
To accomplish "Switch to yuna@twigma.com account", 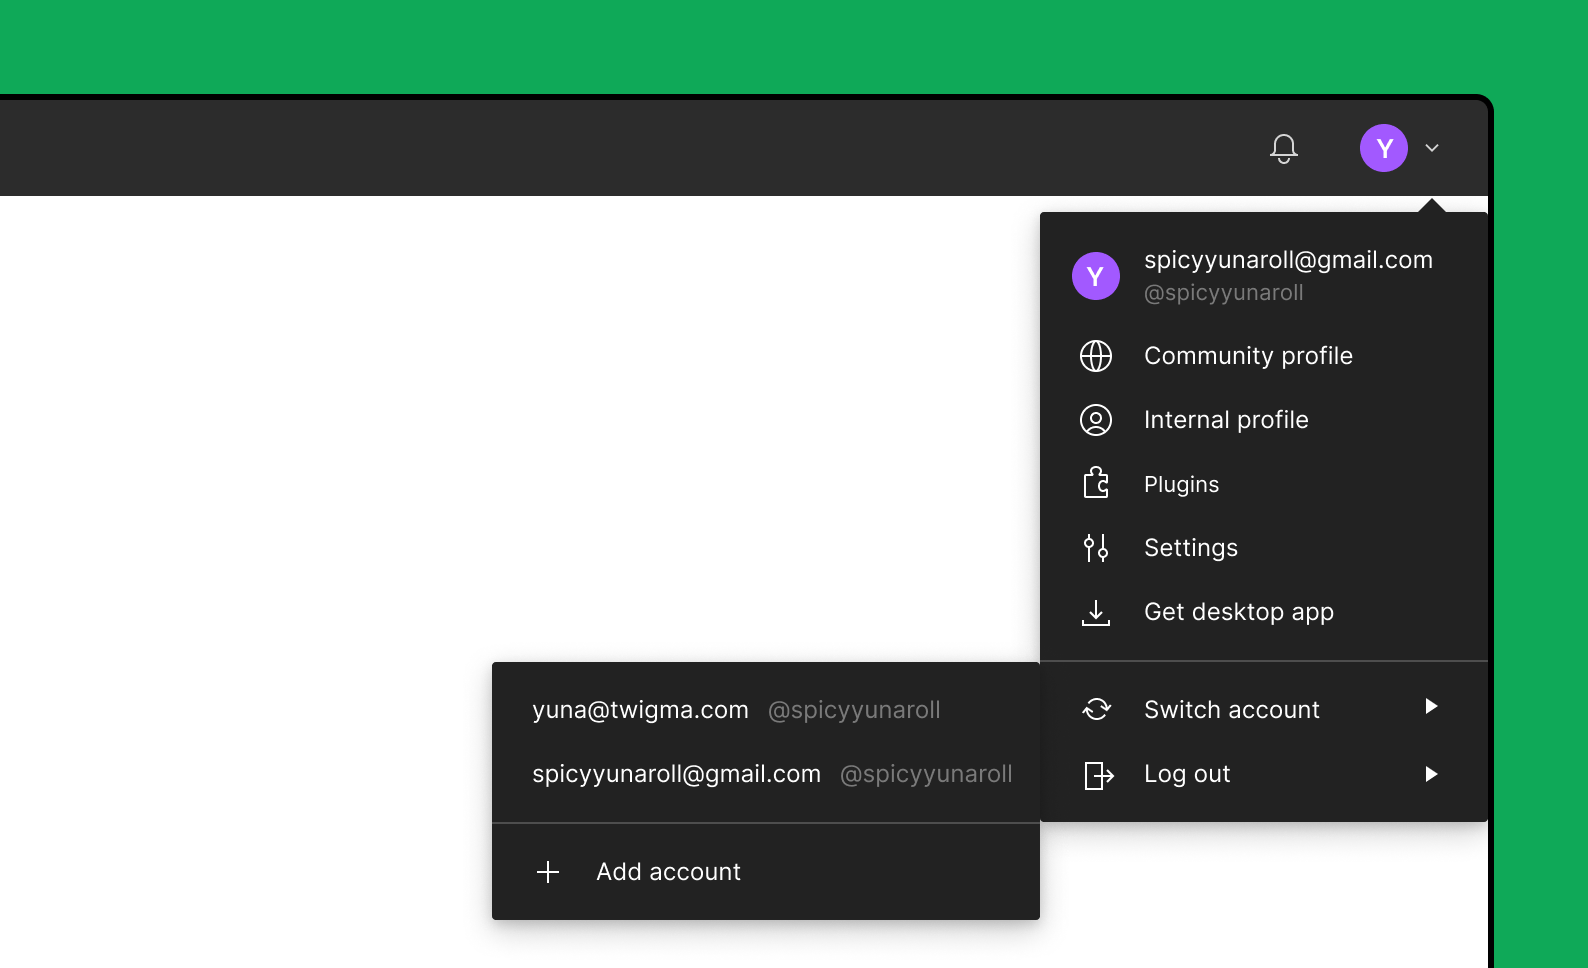I will point(766,710).
